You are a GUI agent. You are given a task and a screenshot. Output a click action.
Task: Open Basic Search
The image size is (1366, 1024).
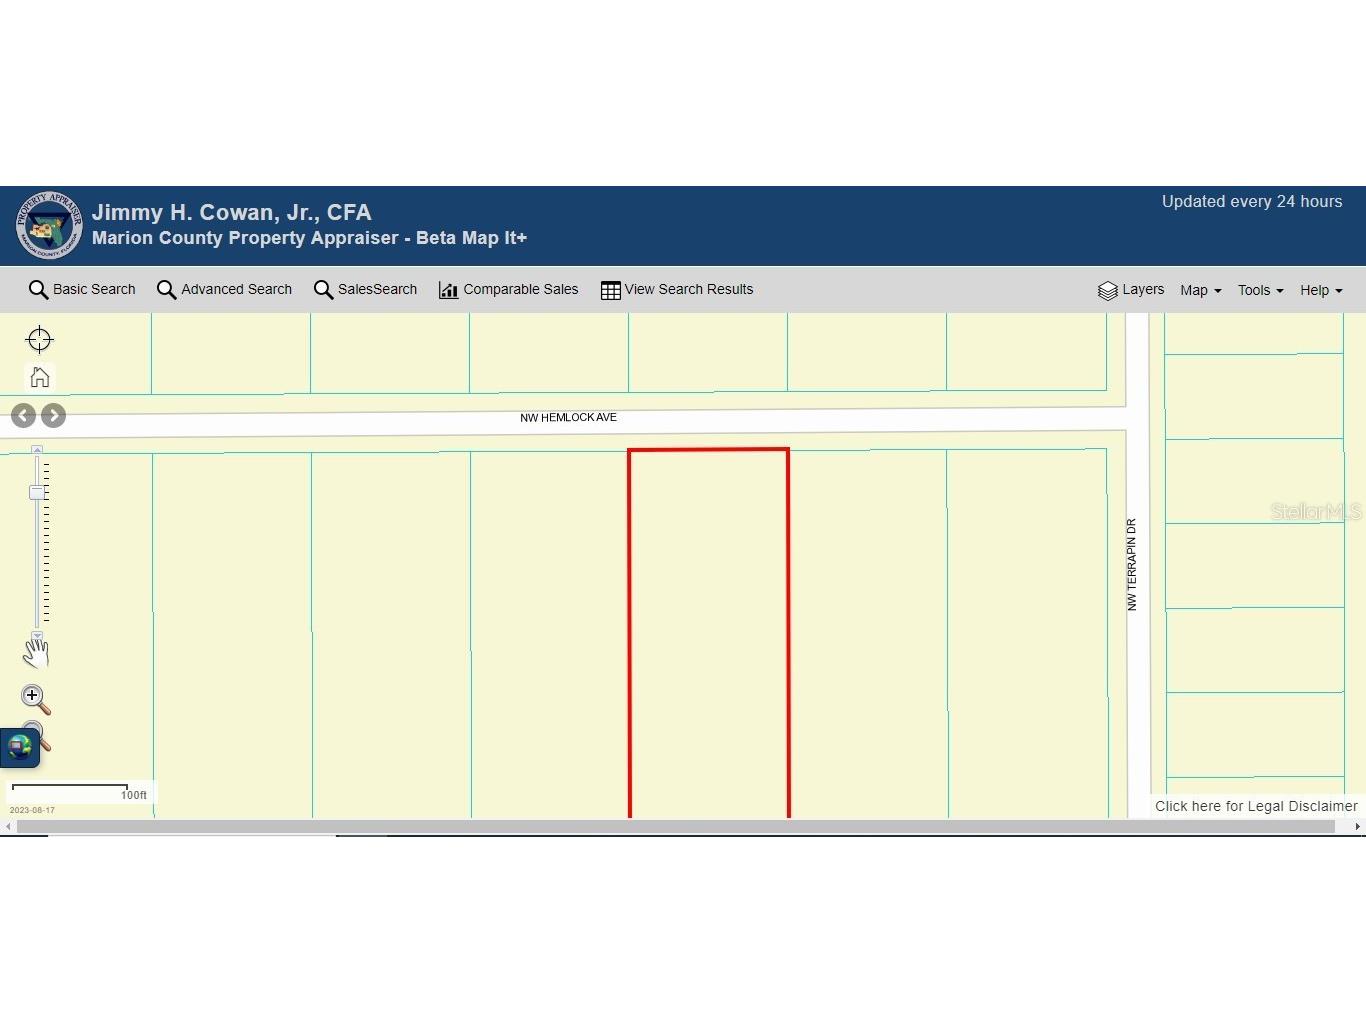pyautogui.click(x=82, y=290)
